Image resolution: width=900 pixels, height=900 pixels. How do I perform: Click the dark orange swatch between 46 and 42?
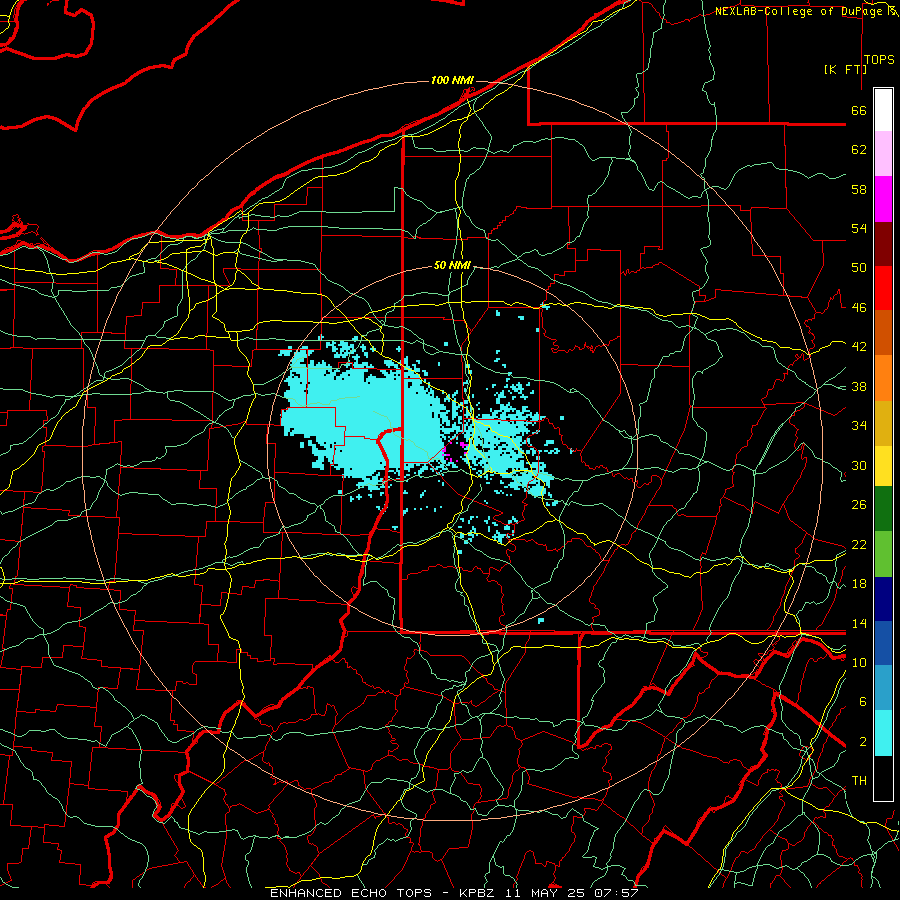tap(883, 333)
